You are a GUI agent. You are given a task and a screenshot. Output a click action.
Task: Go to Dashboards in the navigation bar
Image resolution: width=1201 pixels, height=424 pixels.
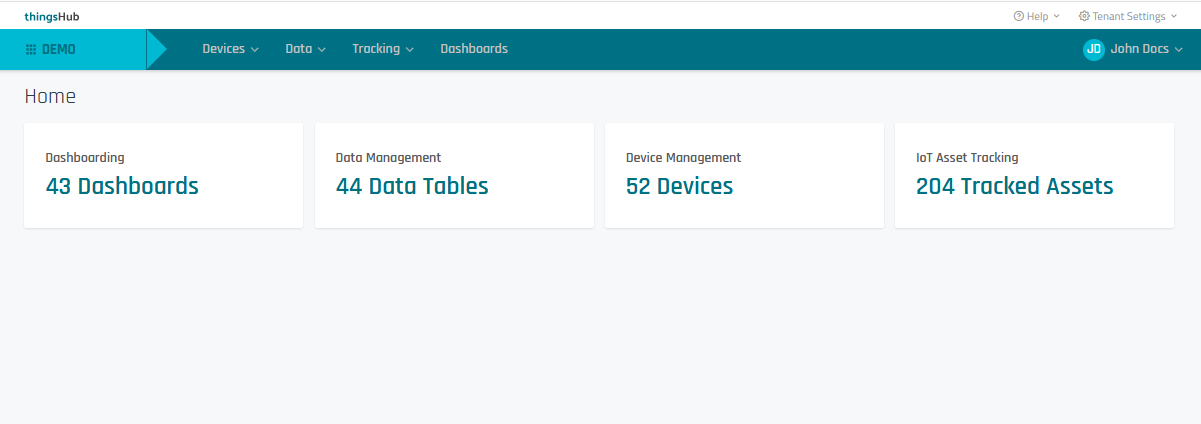pos(474,49)
